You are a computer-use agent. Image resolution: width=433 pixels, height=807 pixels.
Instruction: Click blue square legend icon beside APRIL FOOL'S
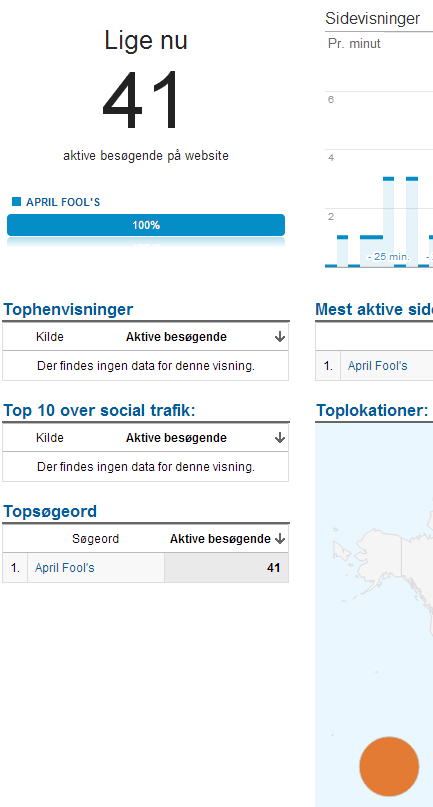(x=16, y=201)
